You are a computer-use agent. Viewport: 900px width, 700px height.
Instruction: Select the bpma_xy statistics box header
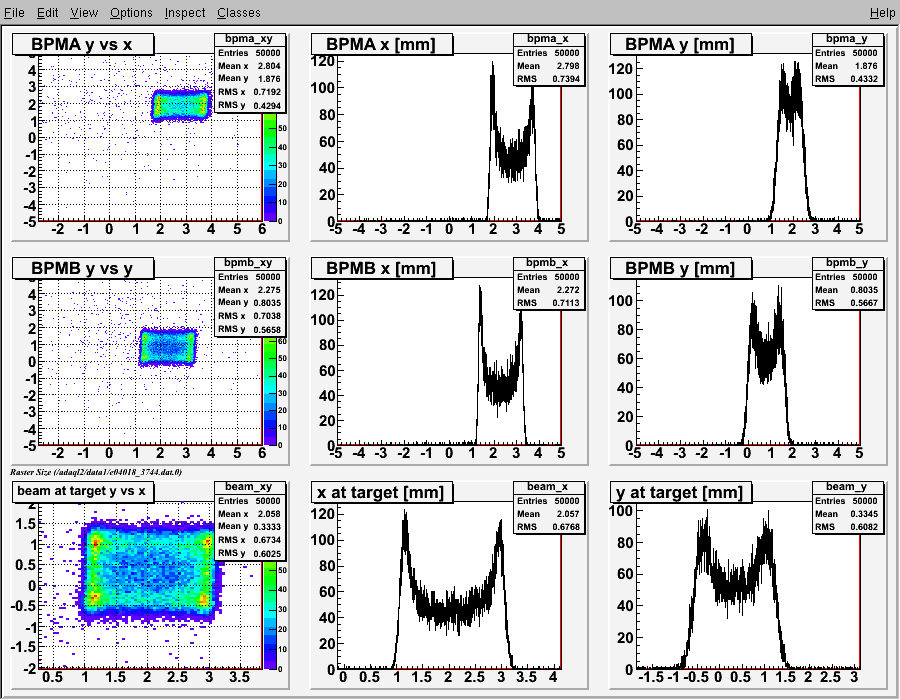pos(249,39)
